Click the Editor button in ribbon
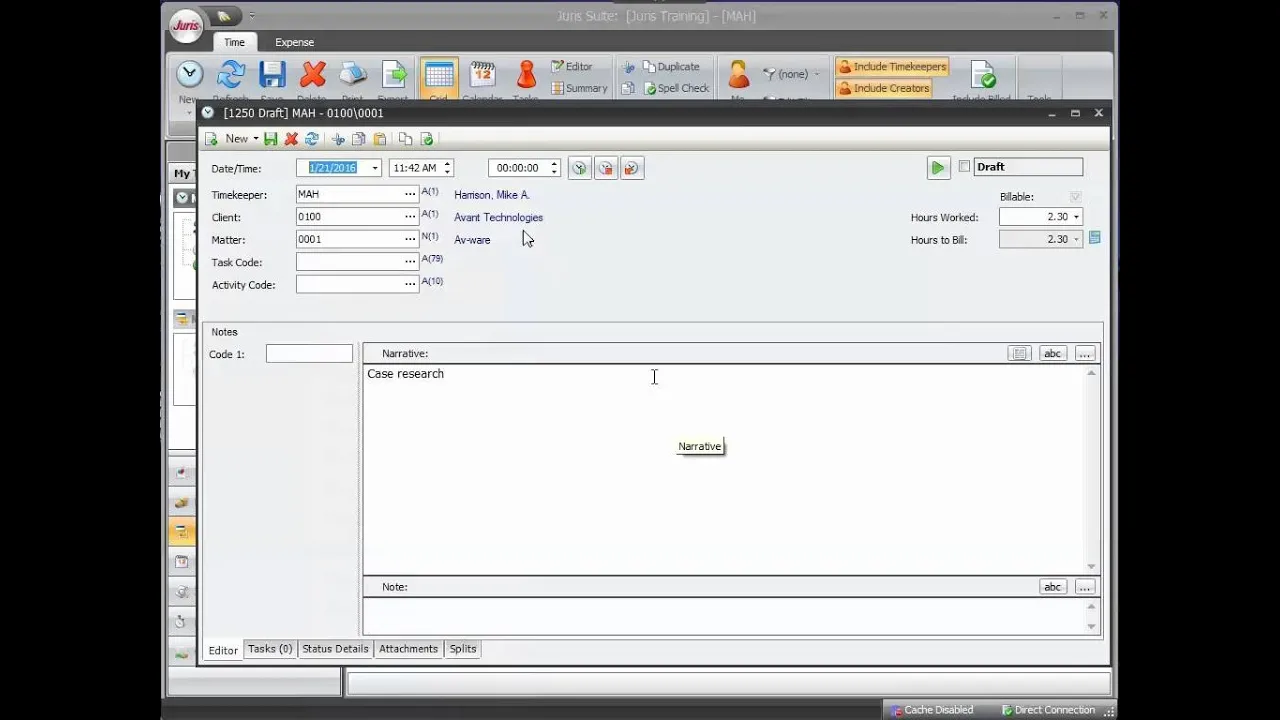 572,67
